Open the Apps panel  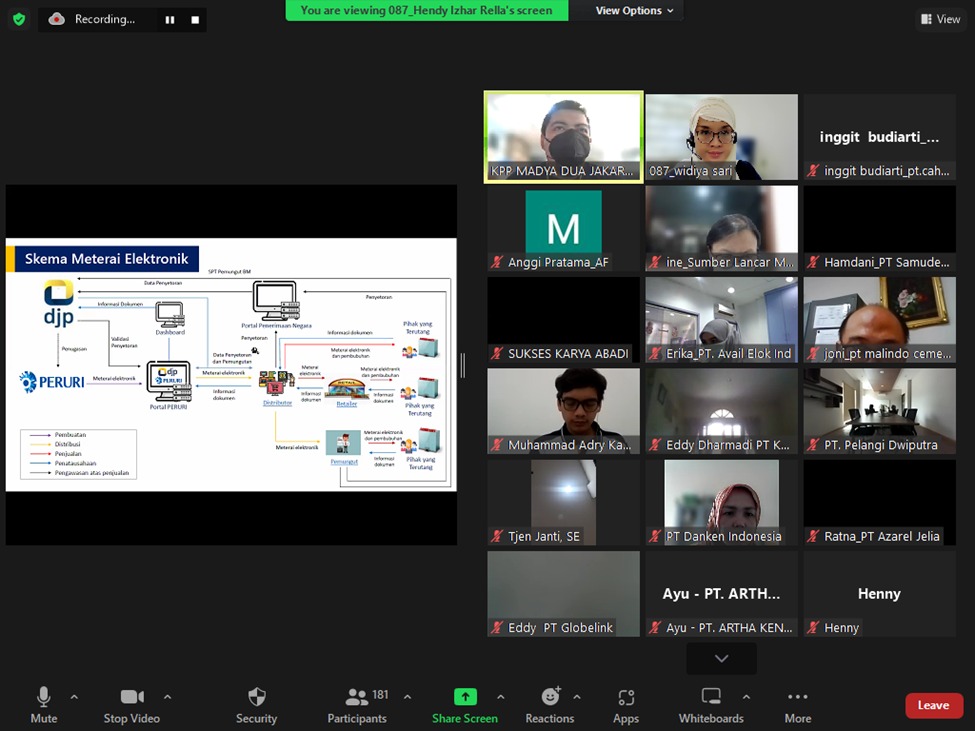pos(626,704)
